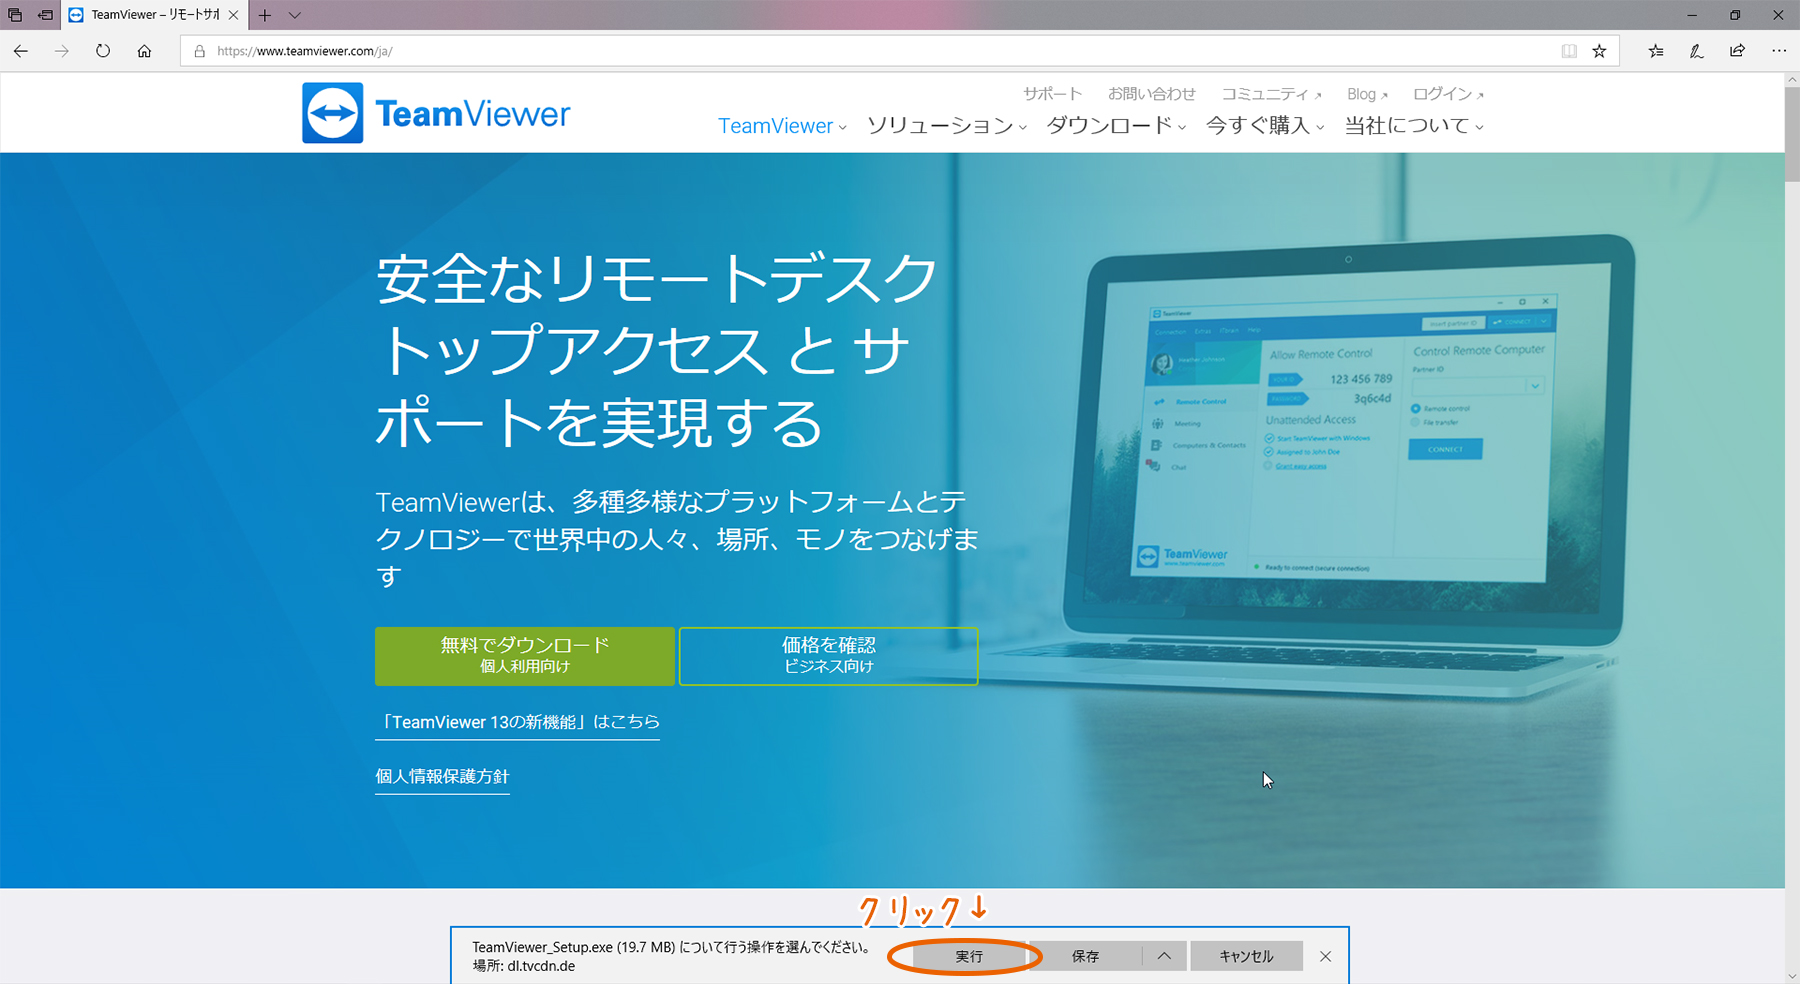Viewport: 1800px width, 984px height.
Task: Open save options arrow next to 保存
Action: pyautogui.click(x=1164, y=956)
